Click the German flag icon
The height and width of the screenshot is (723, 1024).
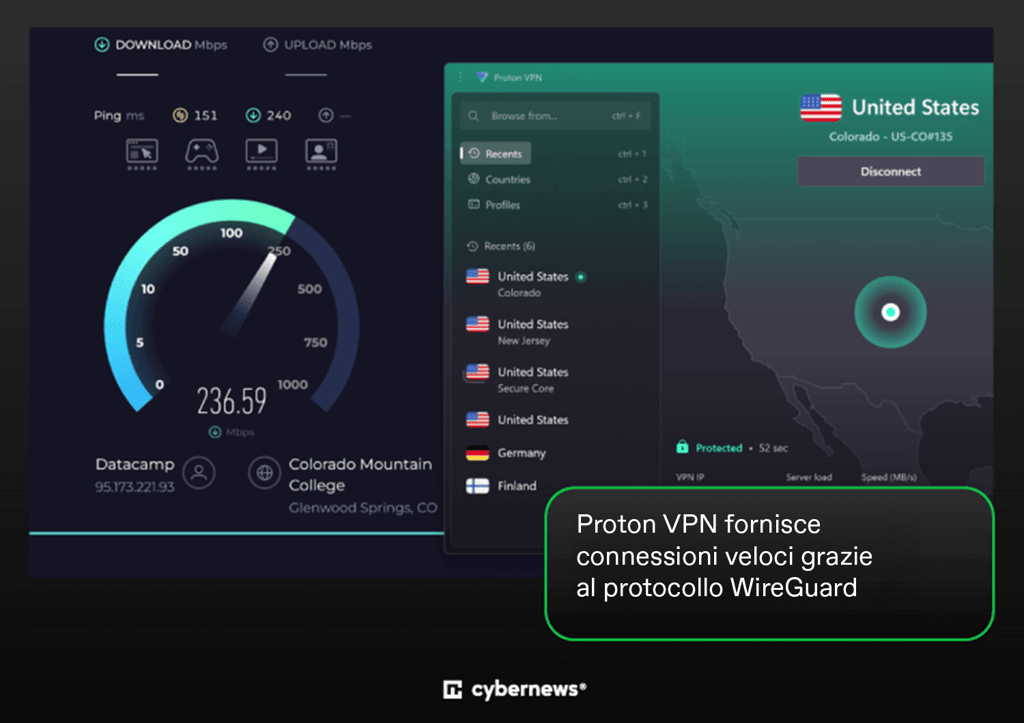point(477,453)
